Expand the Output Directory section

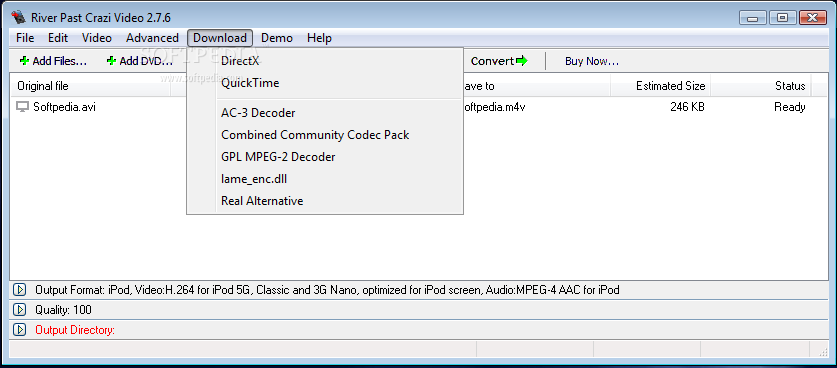point(19,330)
